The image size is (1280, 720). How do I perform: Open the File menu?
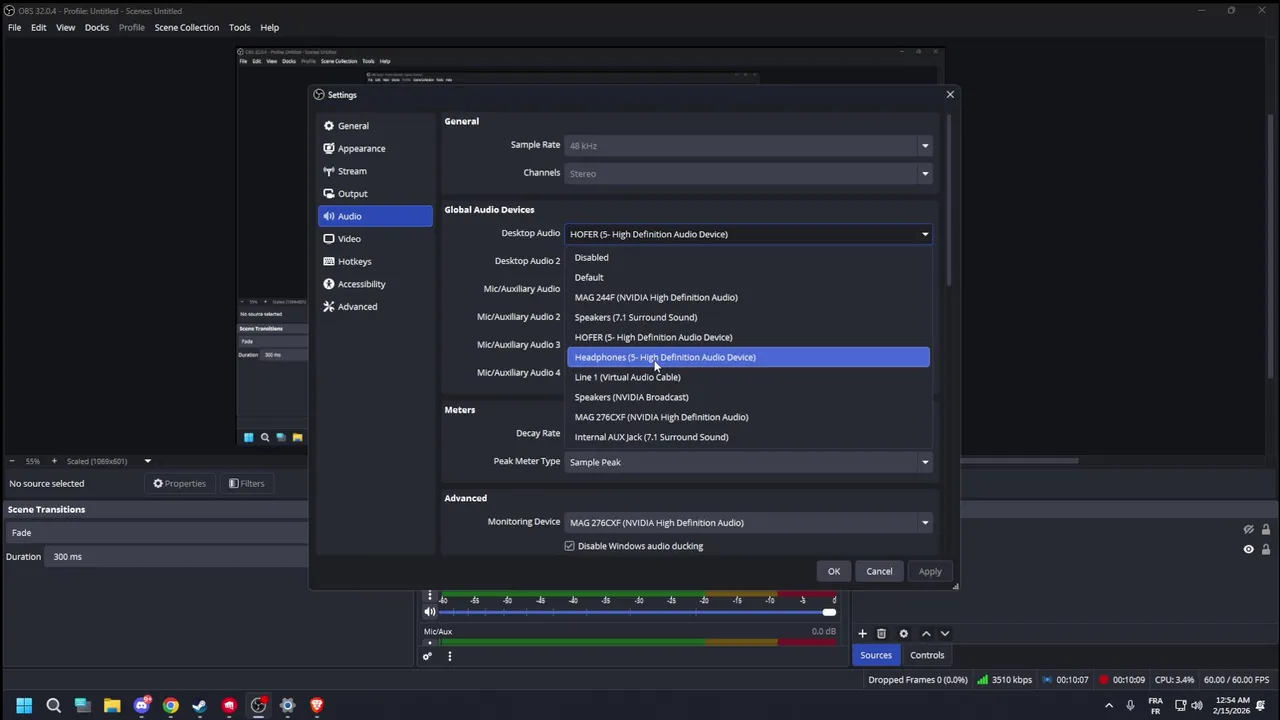click(15, 27)
